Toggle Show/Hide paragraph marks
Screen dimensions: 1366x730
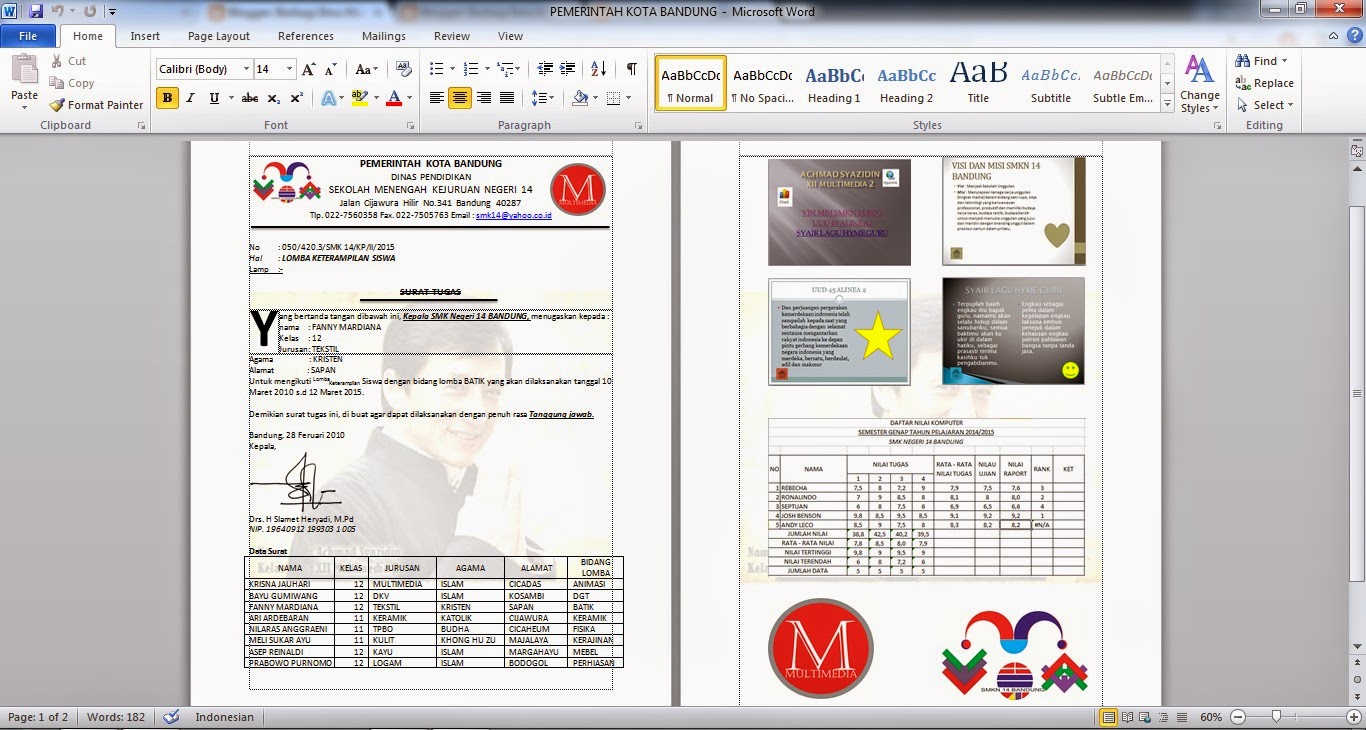point(631,69)
